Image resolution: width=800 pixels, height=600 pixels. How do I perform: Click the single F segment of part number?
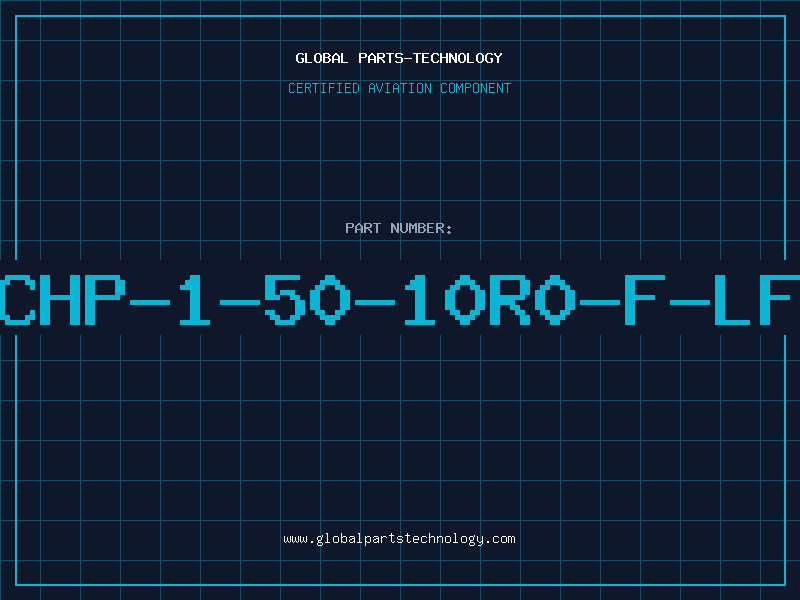(x=645, y=300)
